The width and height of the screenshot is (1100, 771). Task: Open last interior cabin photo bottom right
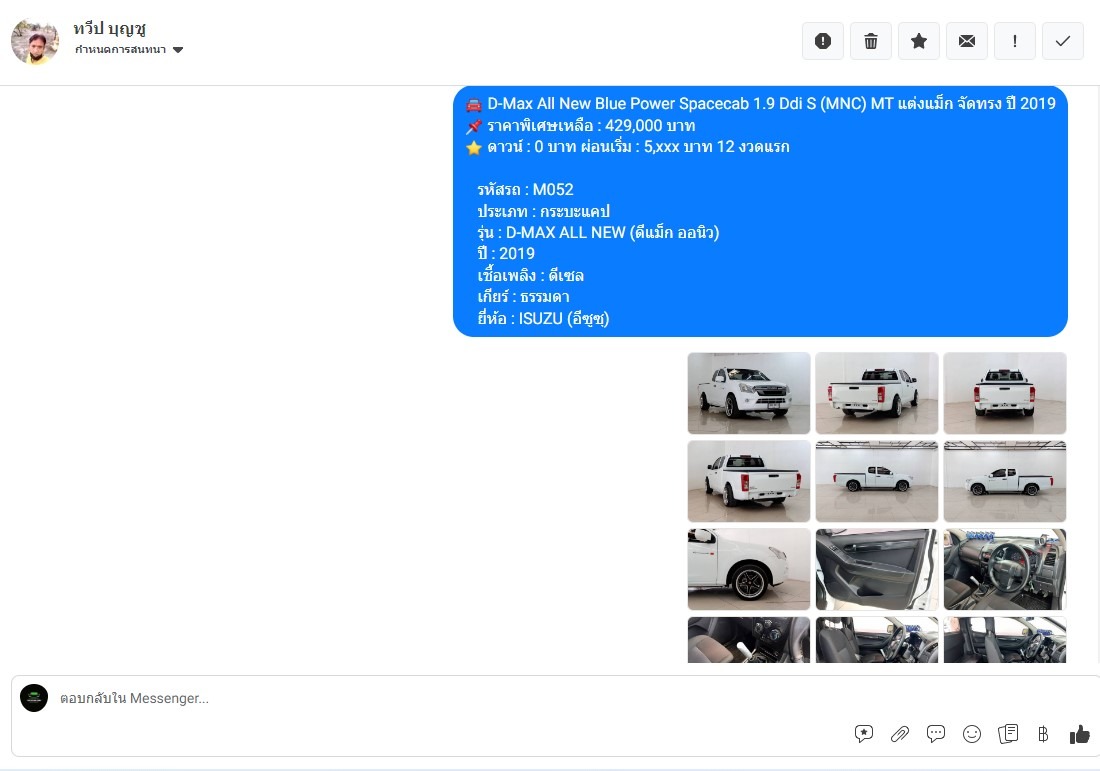pyautogui.click(x=1005, y=640)
